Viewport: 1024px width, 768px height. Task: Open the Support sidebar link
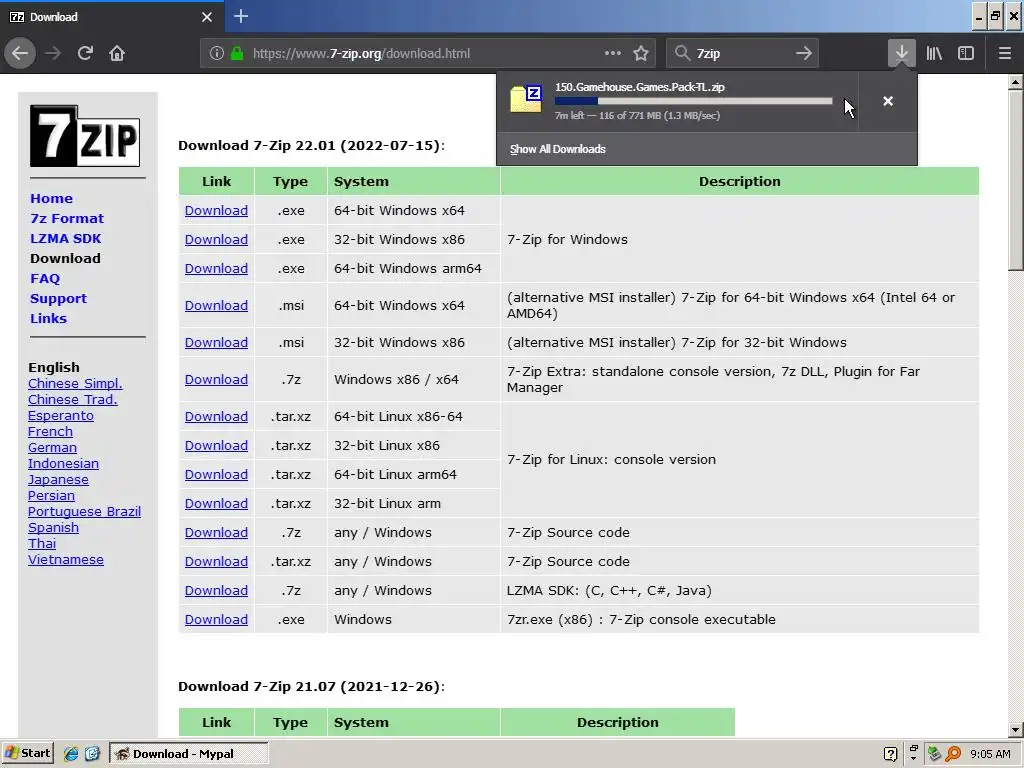click(58, 298)
